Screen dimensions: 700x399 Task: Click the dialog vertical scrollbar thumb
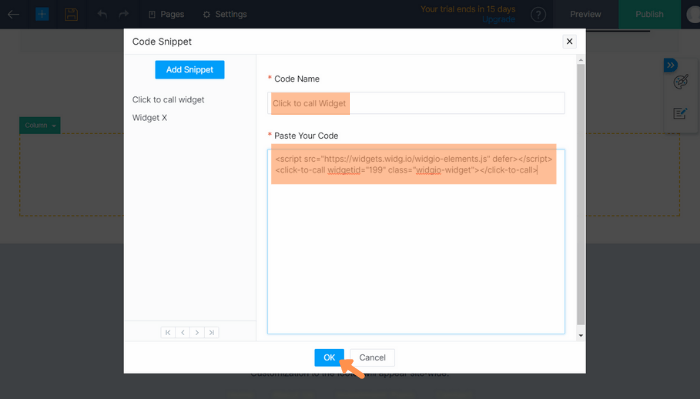click(581, 194)
